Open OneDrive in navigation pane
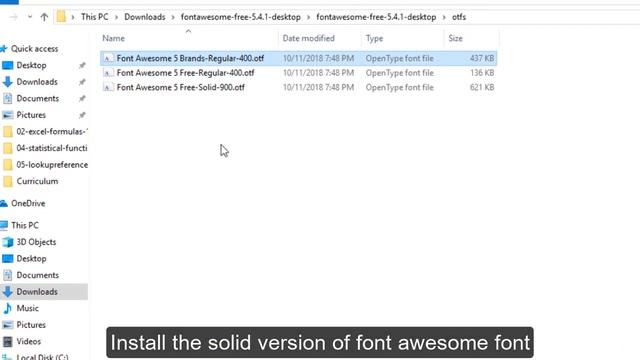640x360 pixels. [28, 203]
